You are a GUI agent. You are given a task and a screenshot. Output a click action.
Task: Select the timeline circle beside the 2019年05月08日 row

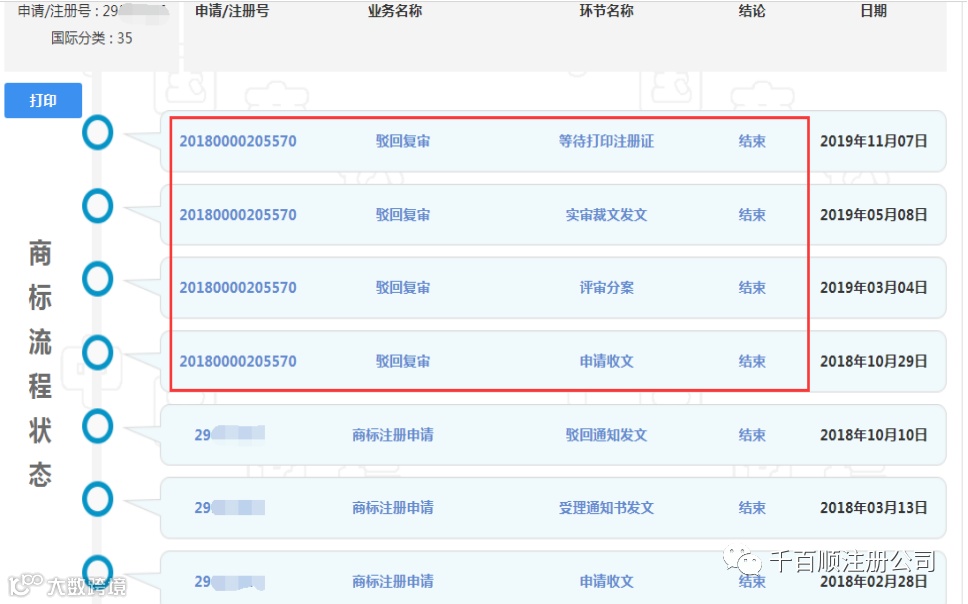click(x=98, y=206)
